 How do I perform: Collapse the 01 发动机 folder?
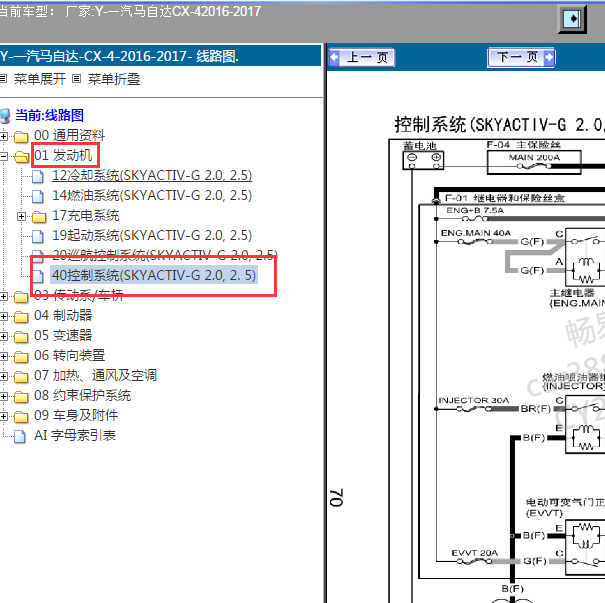coord(3,156)
